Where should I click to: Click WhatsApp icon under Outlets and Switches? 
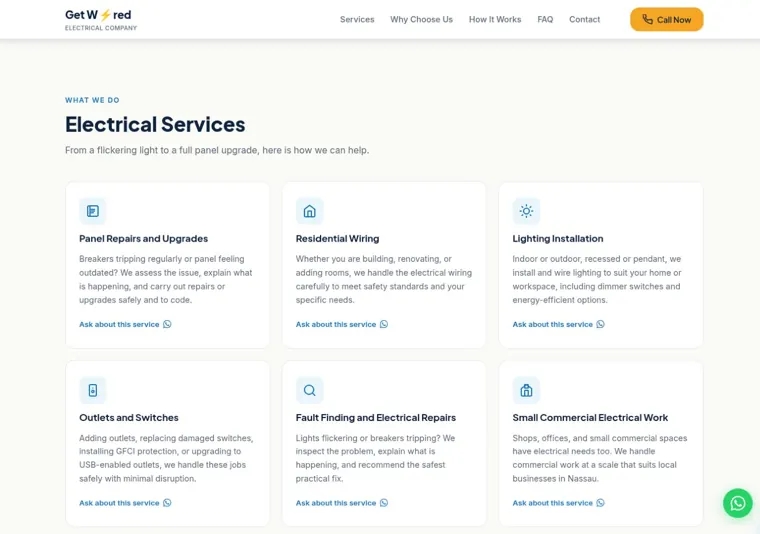pos(167,503)
